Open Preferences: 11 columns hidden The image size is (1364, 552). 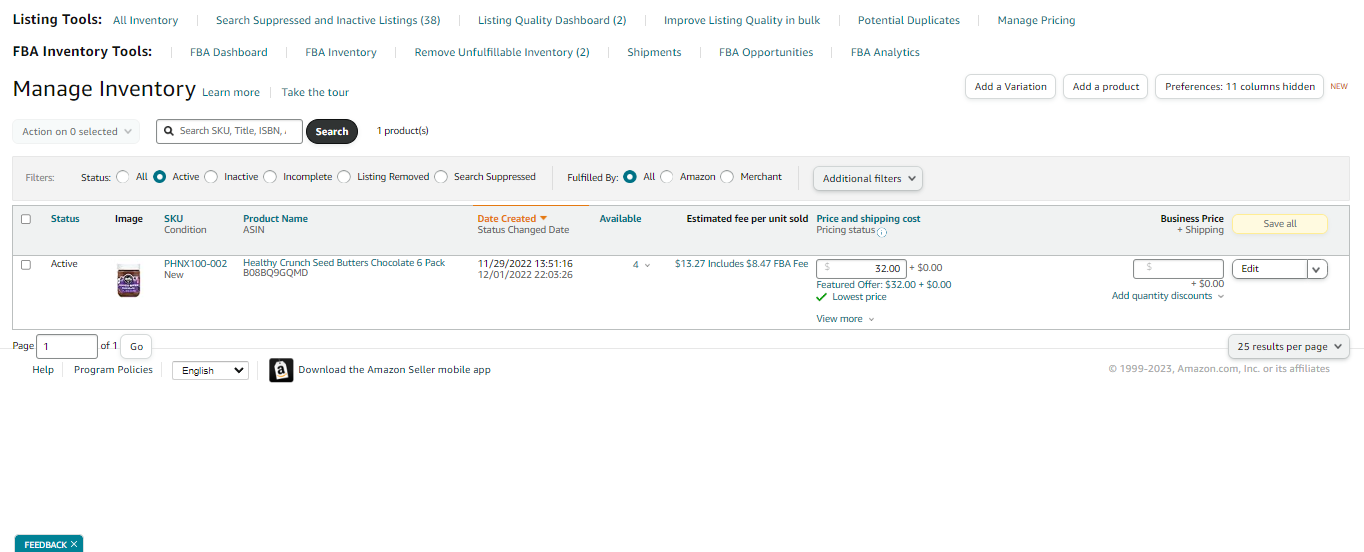(x=1240, y=87)
